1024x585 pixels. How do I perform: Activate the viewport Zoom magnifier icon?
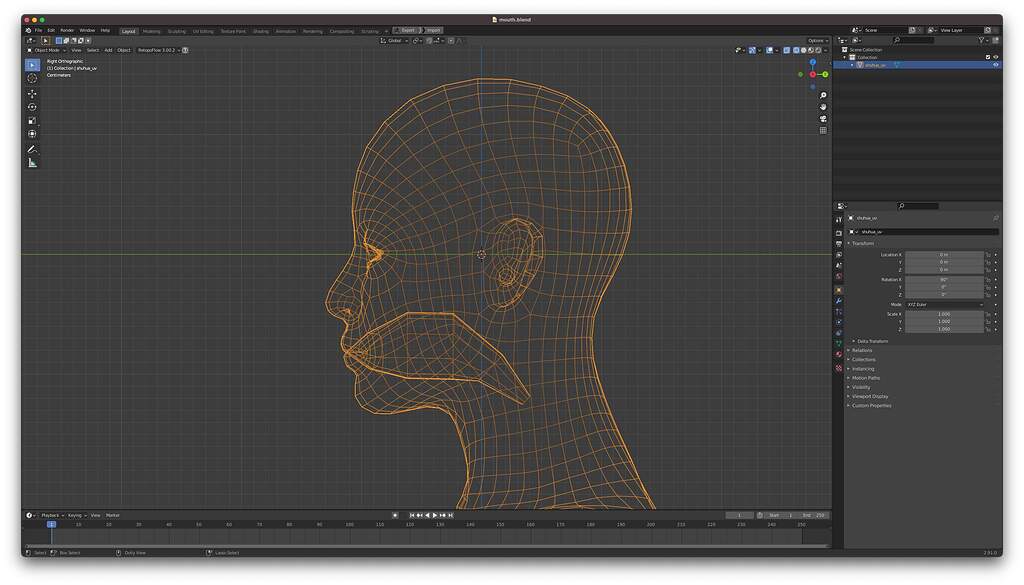822,95
